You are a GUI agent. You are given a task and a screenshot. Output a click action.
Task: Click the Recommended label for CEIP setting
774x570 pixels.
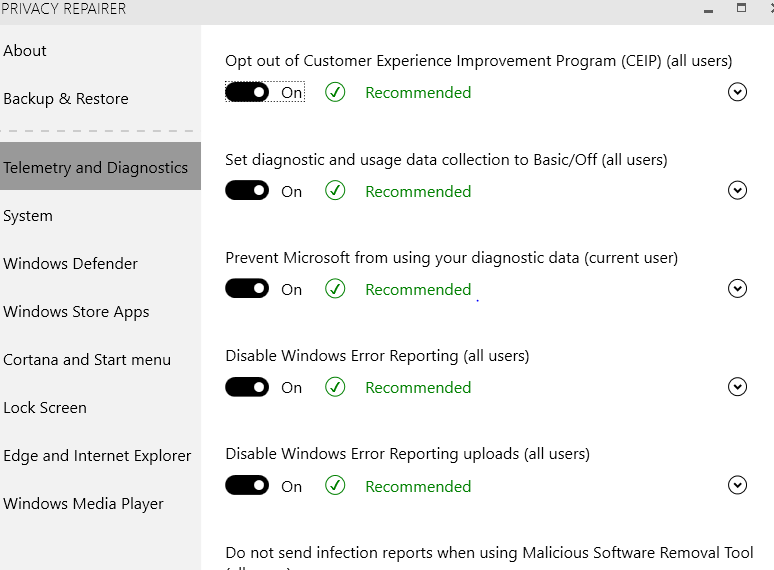tap(418, 92)
